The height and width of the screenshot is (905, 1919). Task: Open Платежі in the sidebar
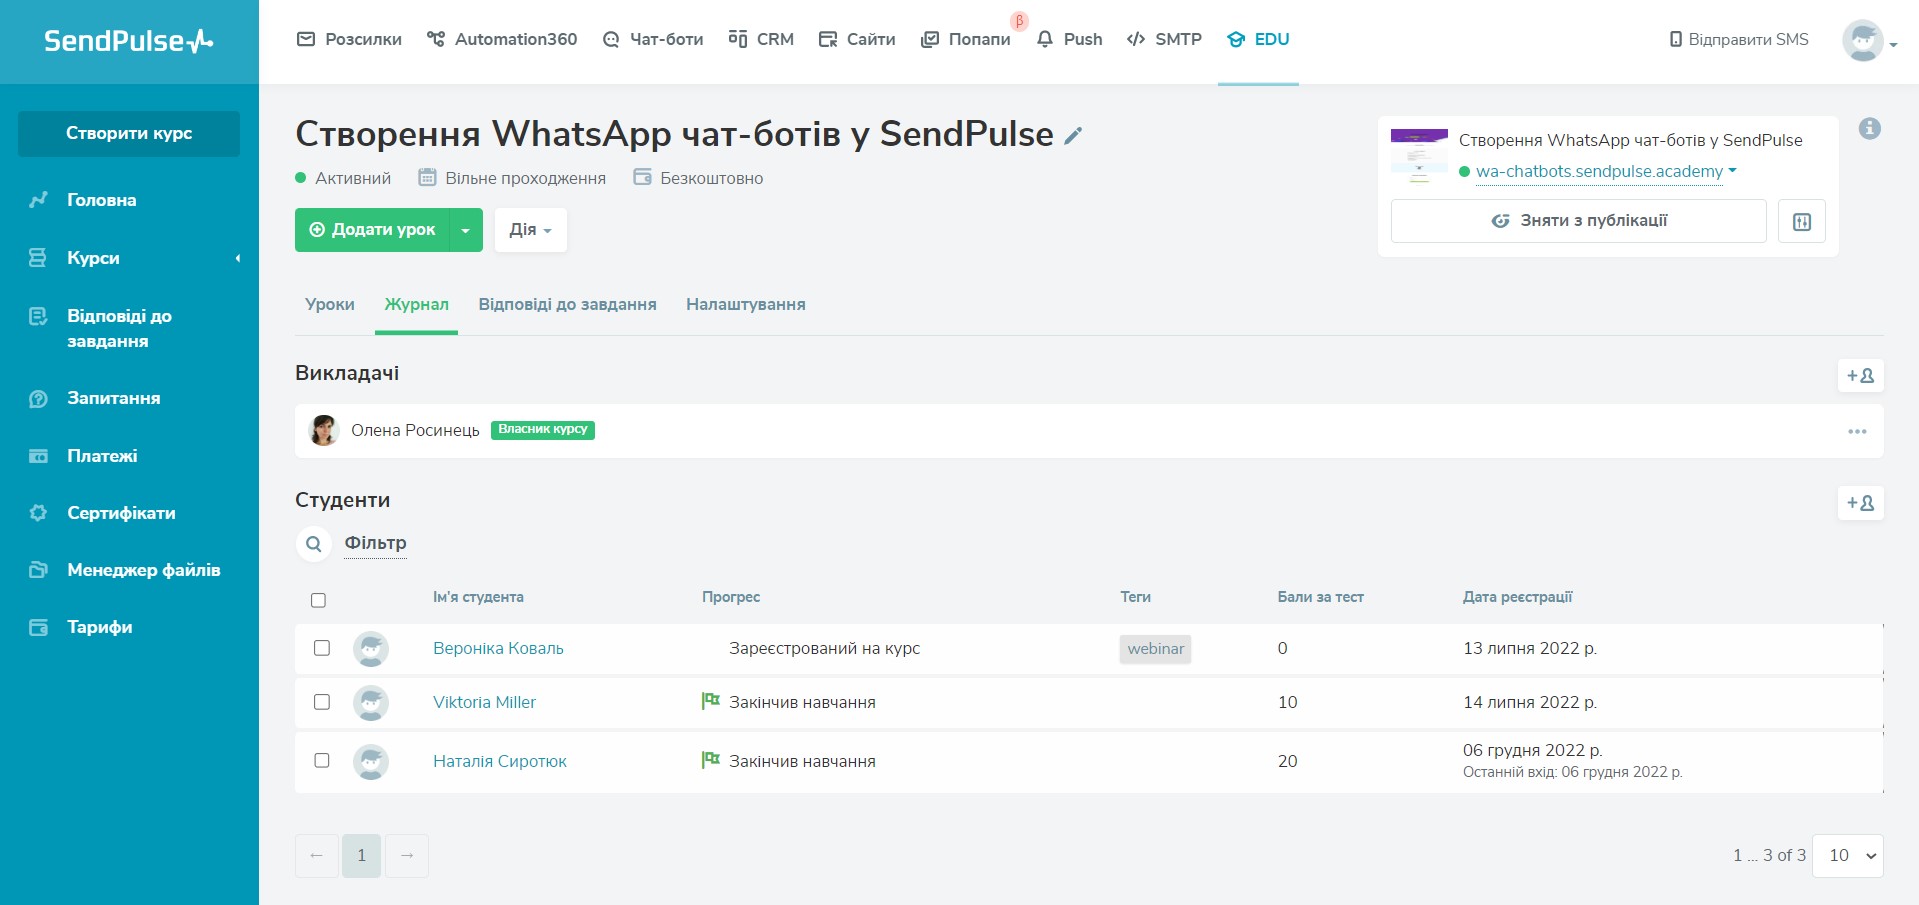pyautogui.click(x=102, y=456)
